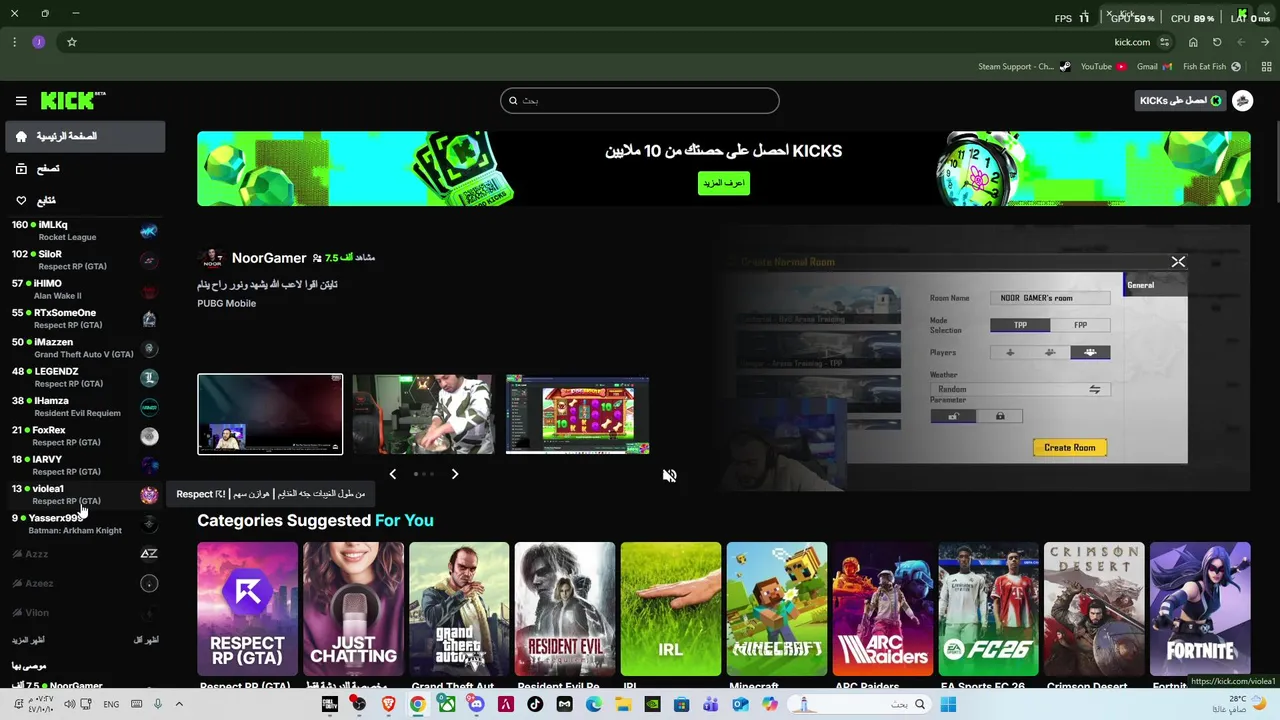The image size is (1280, 720).
Task: Open iHIMO Alan Wake II channel
Action: [85, 289]
